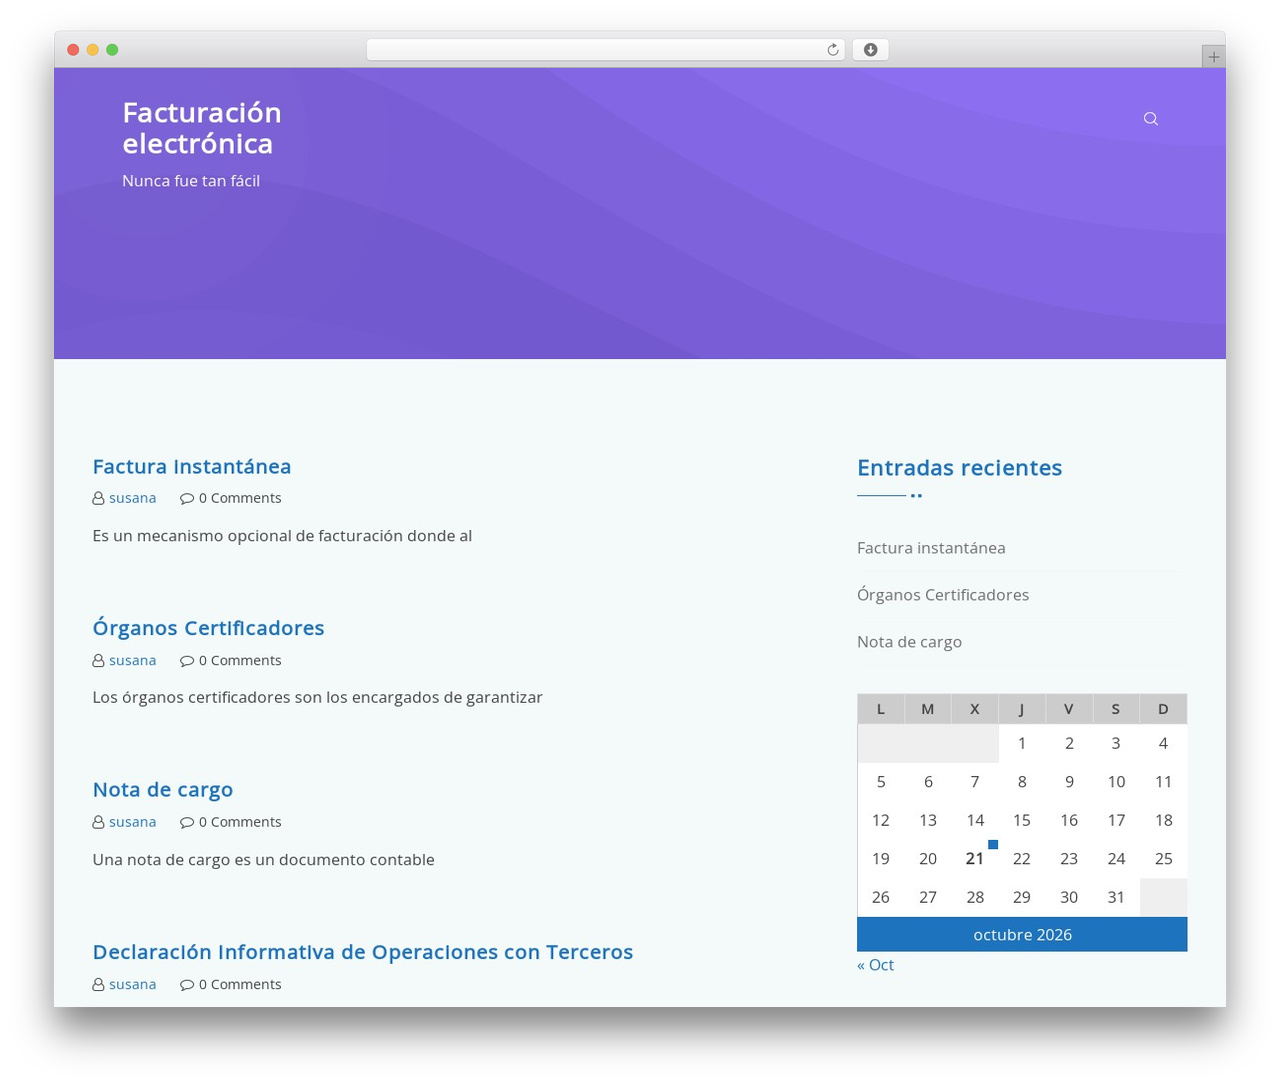Viewport: 1280px width, 1084px height.
Task: Click the Nunca fue tan fácil tagline
Action: [191, 181]
